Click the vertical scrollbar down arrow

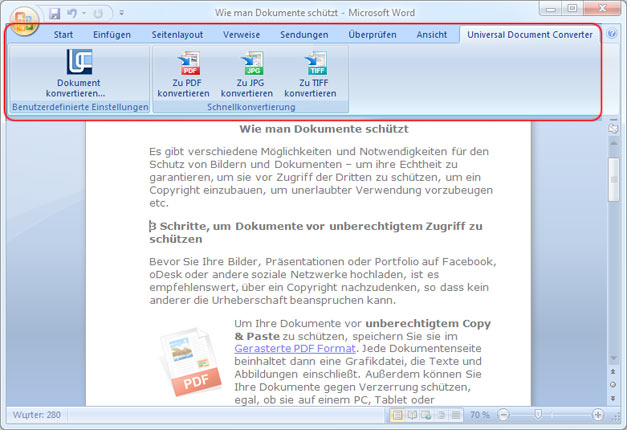pos(613,358)
